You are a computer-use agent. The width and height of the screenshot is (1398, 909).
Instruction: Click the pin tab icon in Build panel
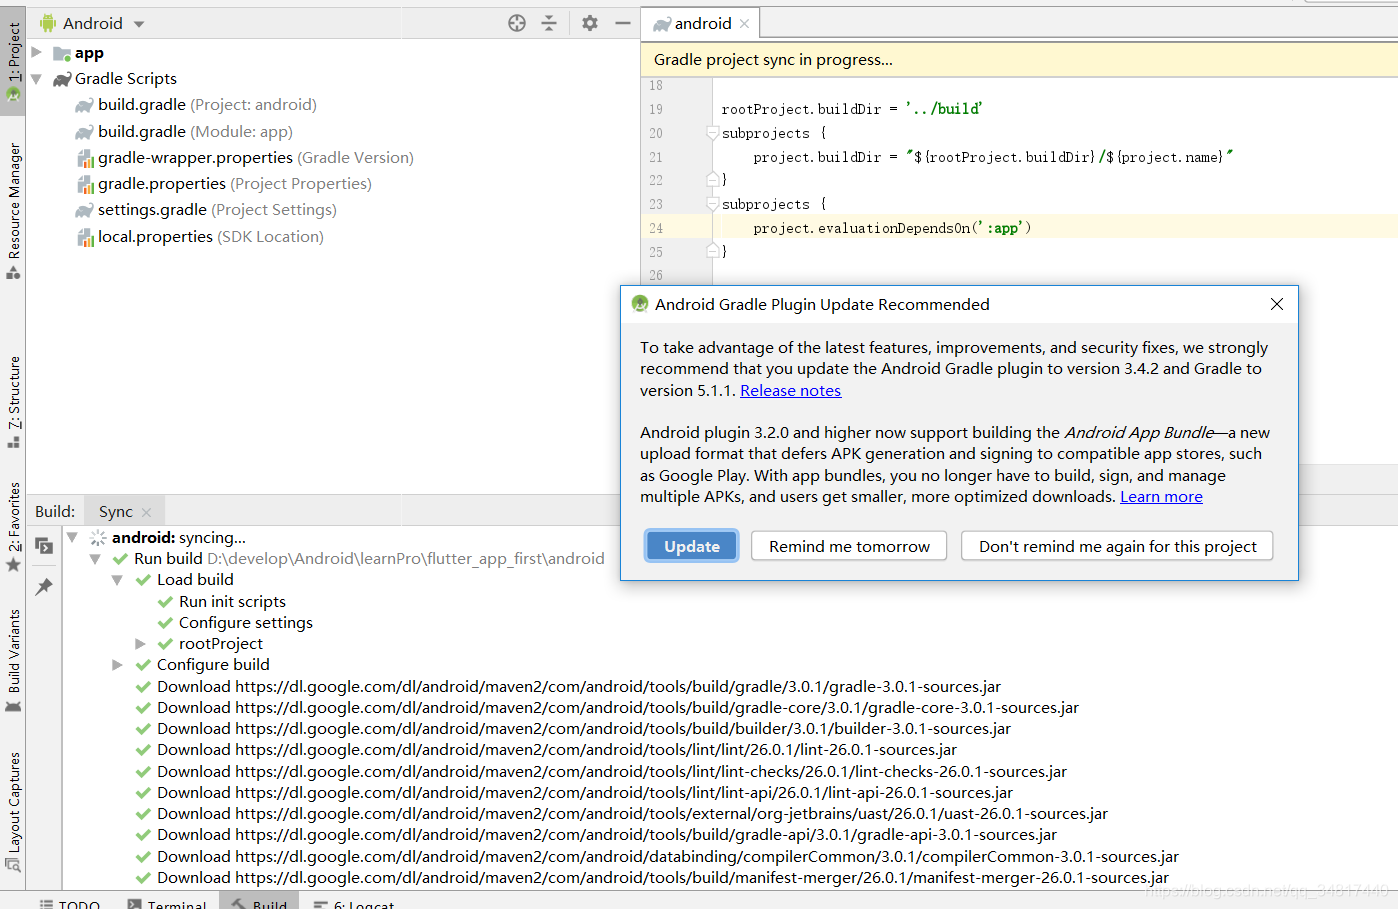pos(44,587)
